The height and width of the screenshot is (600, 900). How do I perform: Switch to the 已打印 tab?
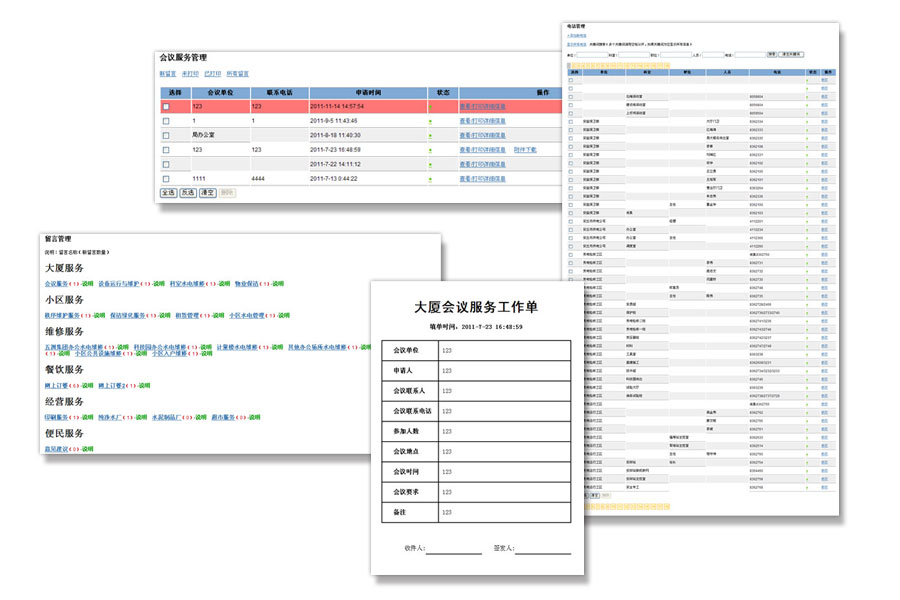pyautogui.click(x=212, y=73)
